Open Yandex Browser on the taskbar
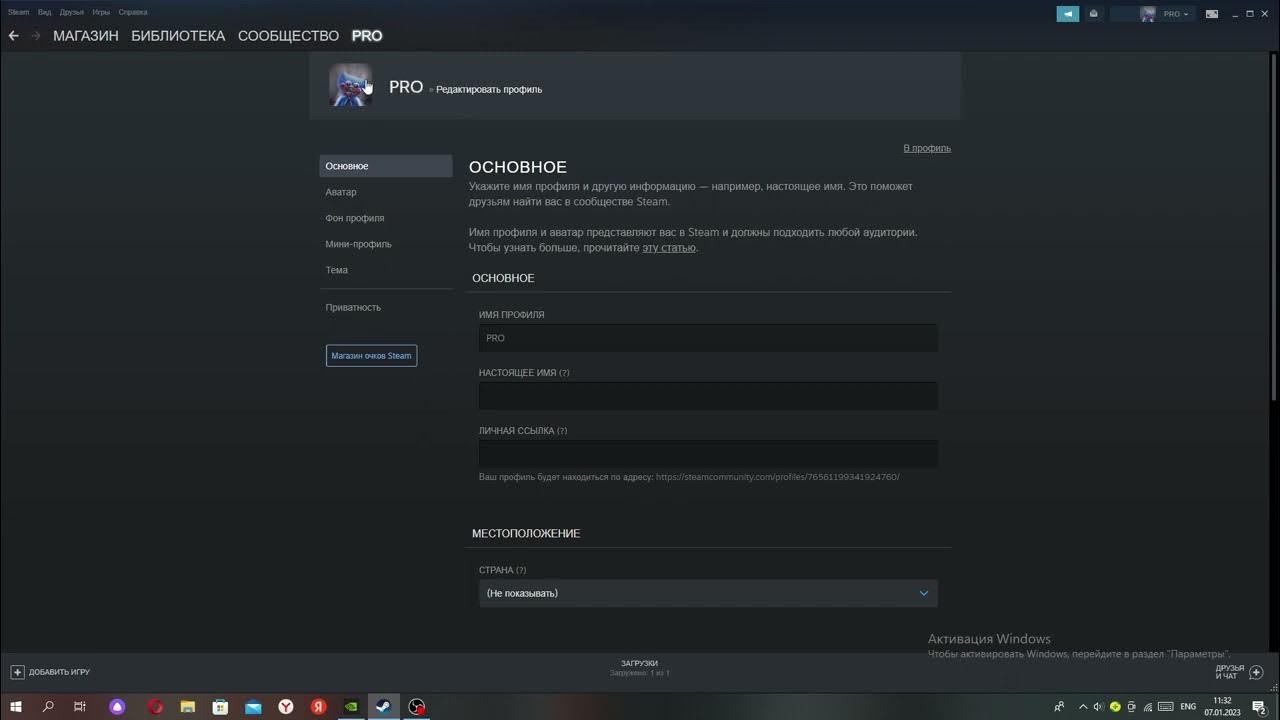Image resolution: width=1280 pixels, height=720 pixels. pos(286,707)
